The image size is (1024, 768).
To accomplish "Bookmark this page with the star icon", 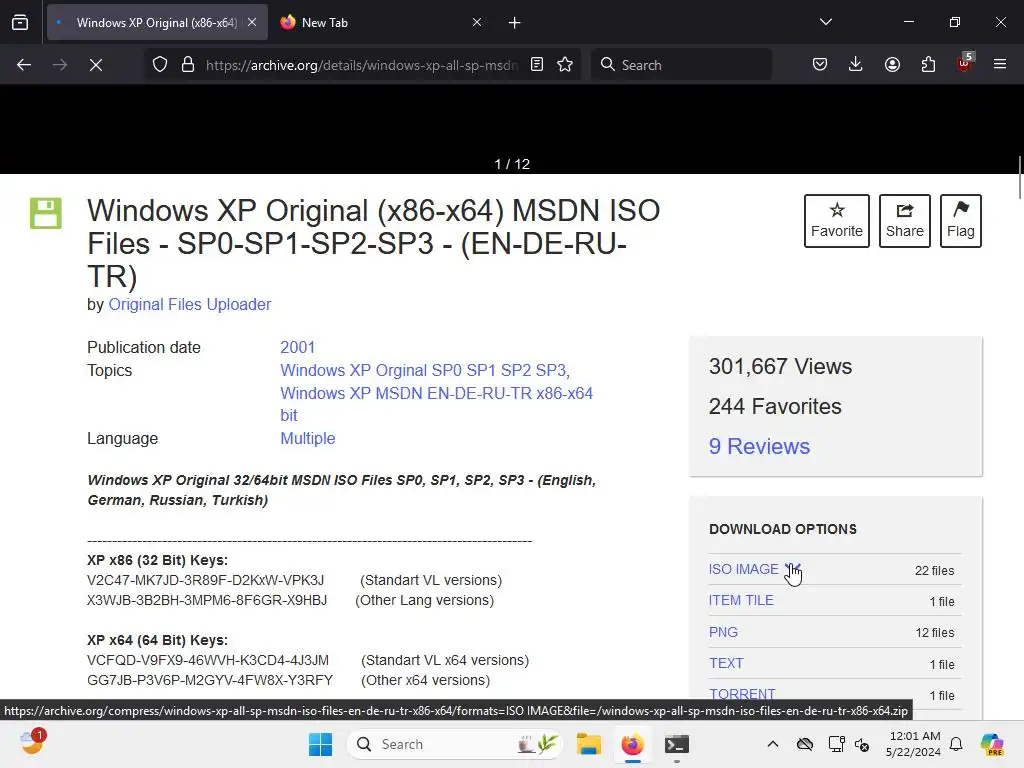I will tap(565, 64).
